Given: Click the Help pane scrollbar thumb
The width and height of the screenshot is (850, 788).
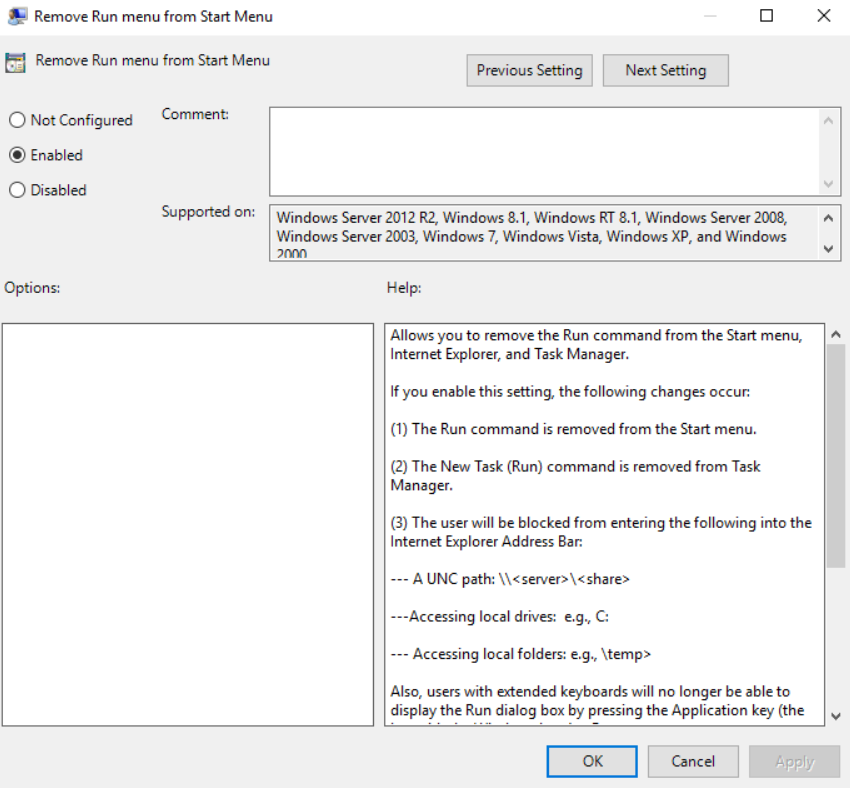Looking at the screenshot, I should click(836, 455).
